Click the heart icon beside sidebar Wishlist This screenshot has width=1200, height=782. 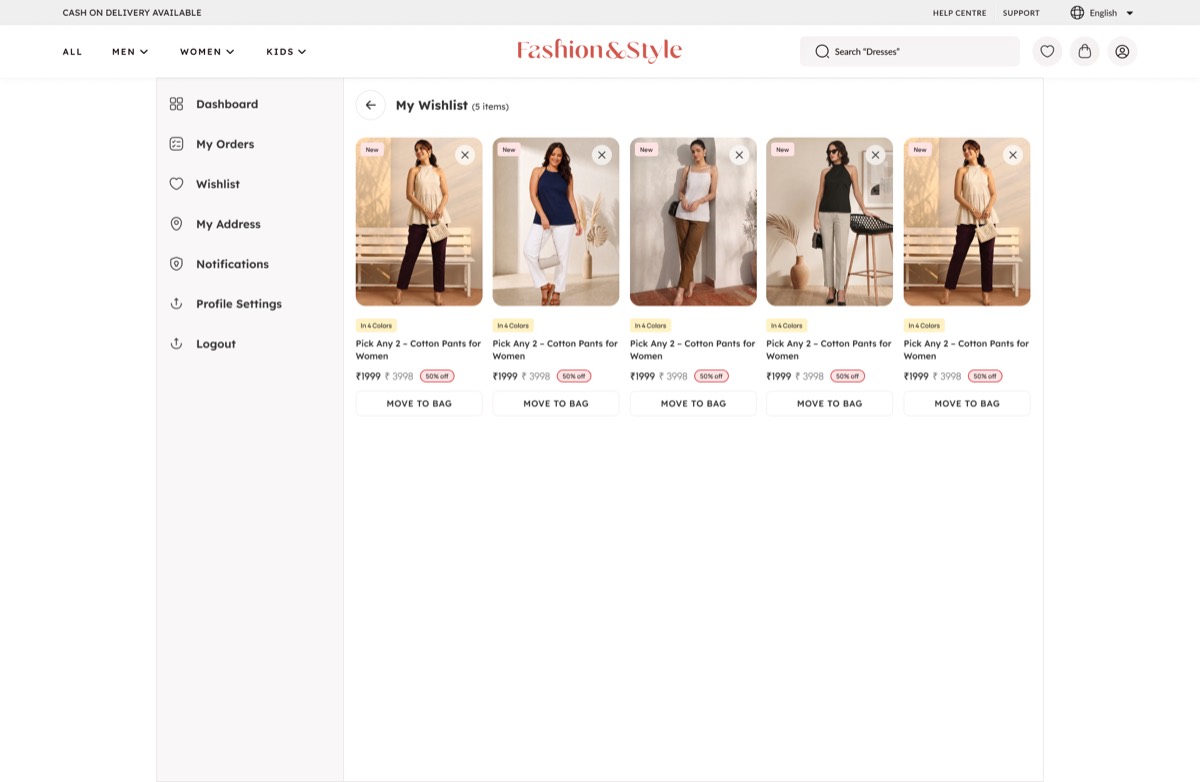(x=176, y=184)
